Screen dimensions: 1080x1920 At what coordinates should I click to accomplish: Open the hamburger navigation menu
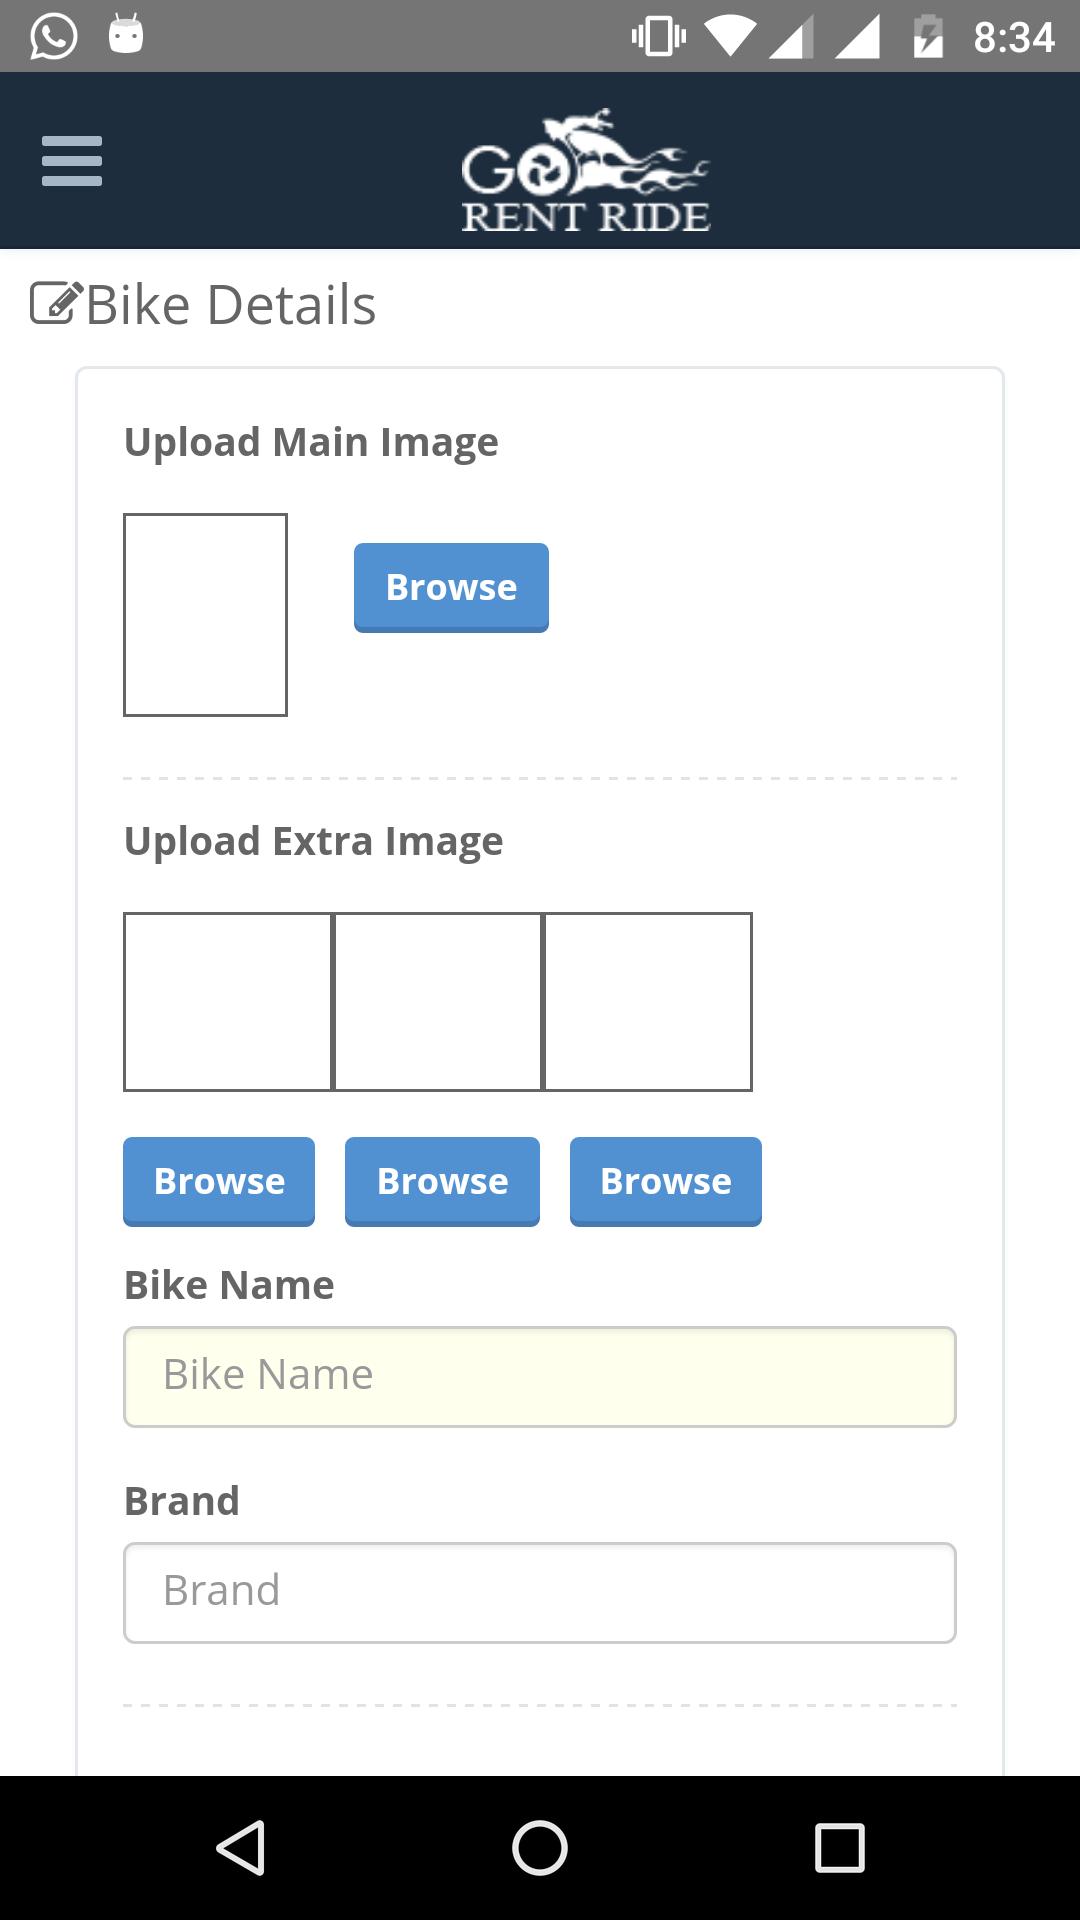coord(72,161)
